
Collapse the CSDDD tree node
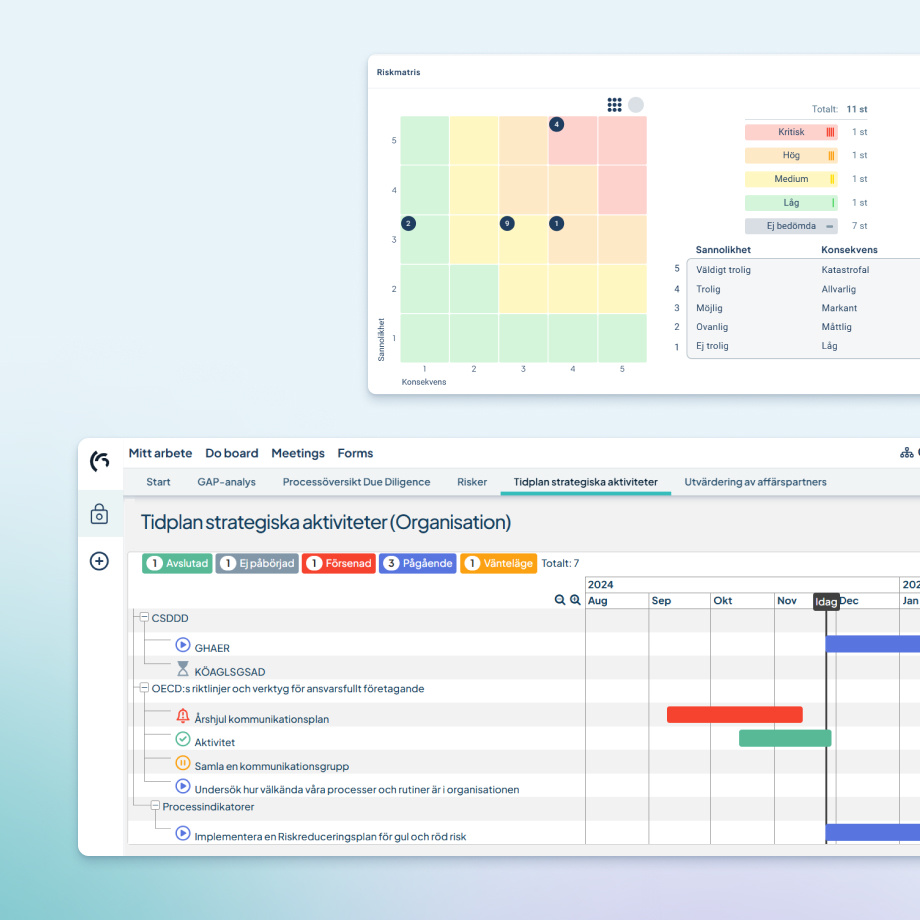pyautogui.click(x=143, y=618)
